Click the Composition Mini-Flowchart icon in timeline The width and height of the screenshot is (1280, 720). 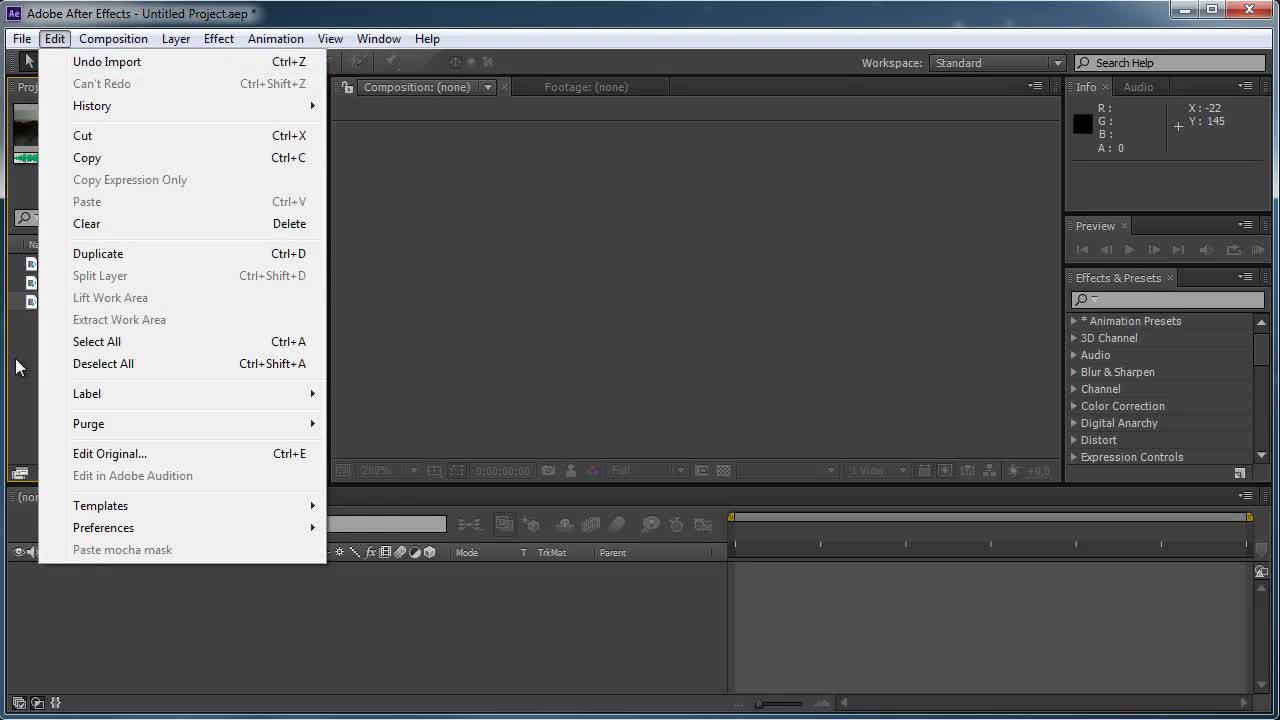click(469, 524)
